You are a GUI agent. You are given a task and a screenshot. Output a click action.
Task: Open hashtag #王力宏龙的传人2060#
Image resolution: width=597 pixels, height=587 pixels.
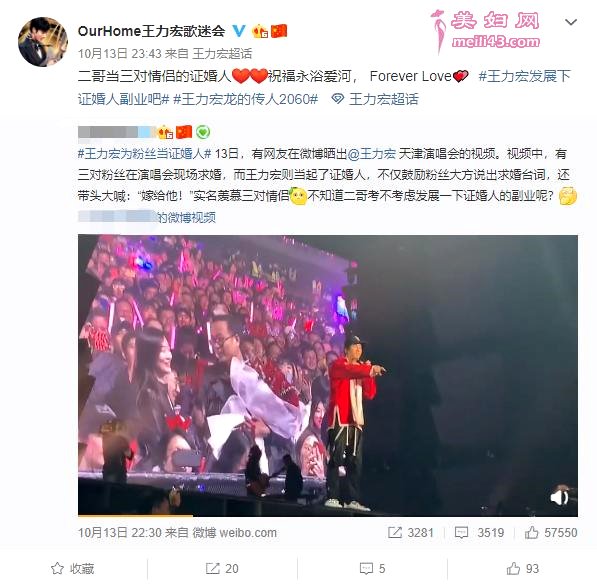click(x=246, y=99)
